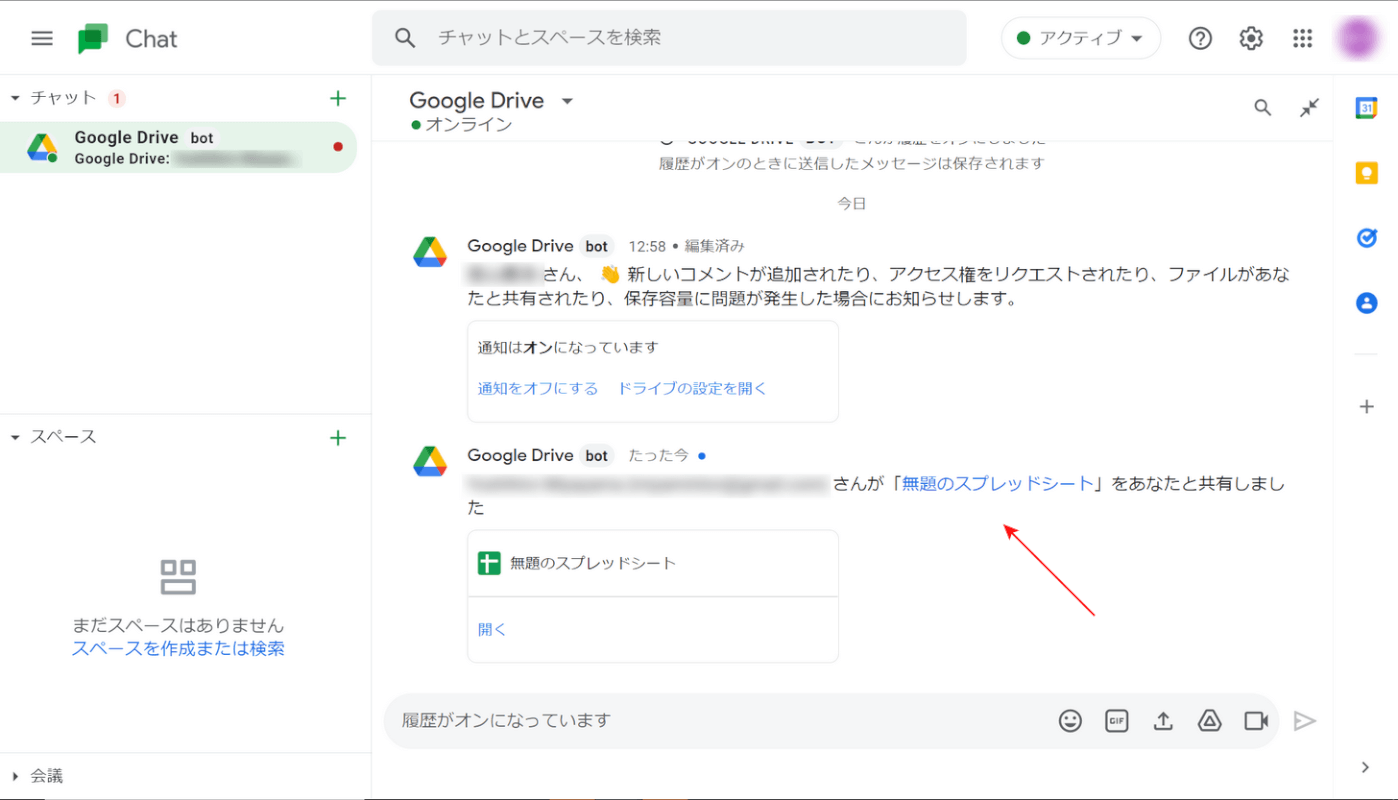Click the Google Chat logo
This screenshot has height=800, width=1398.
(93, 39)
